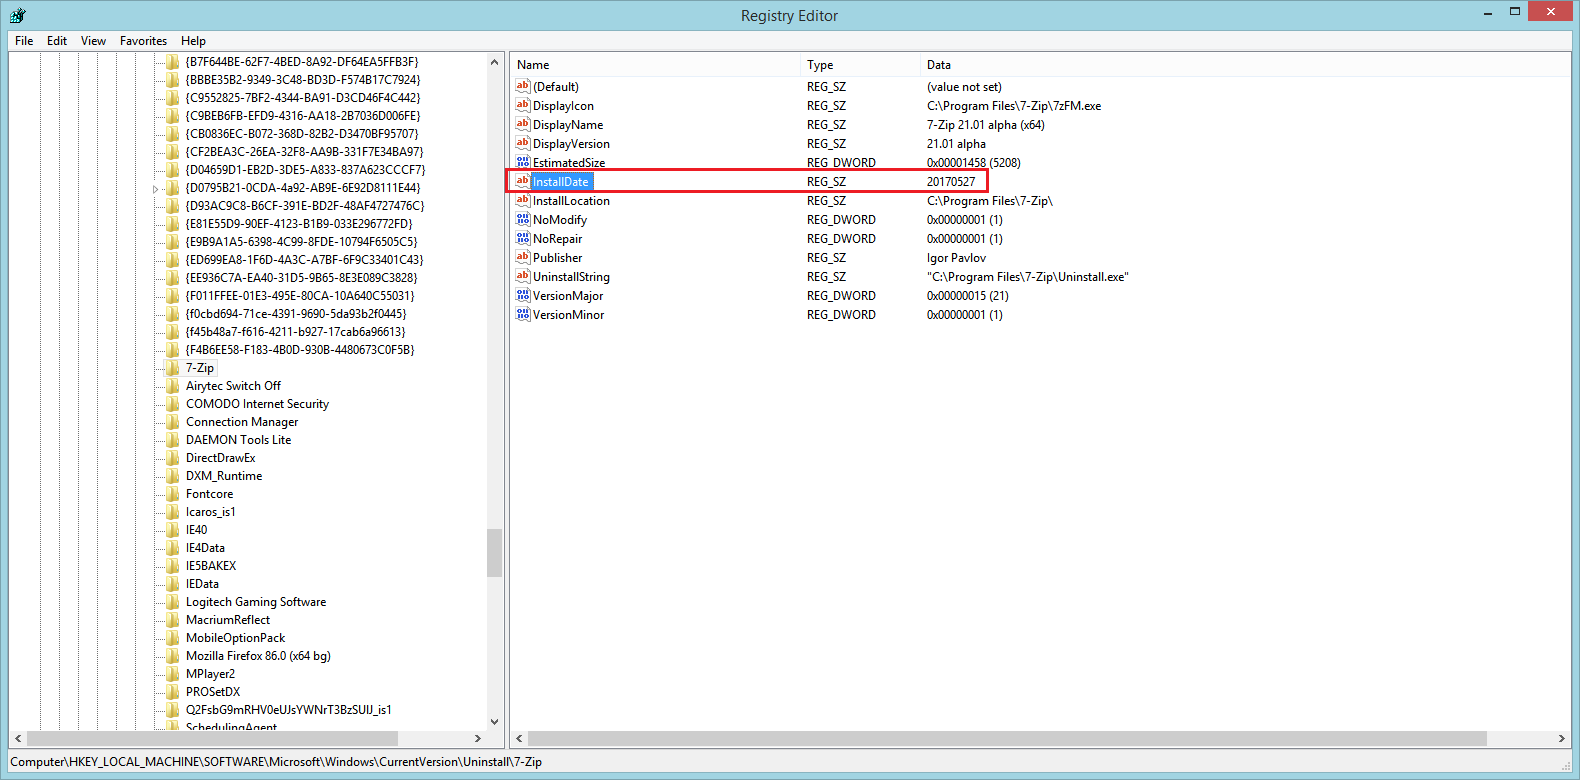This screenshot has height=780, width=1580.
Task: Open the Help menu
Action: click(193, 41)
